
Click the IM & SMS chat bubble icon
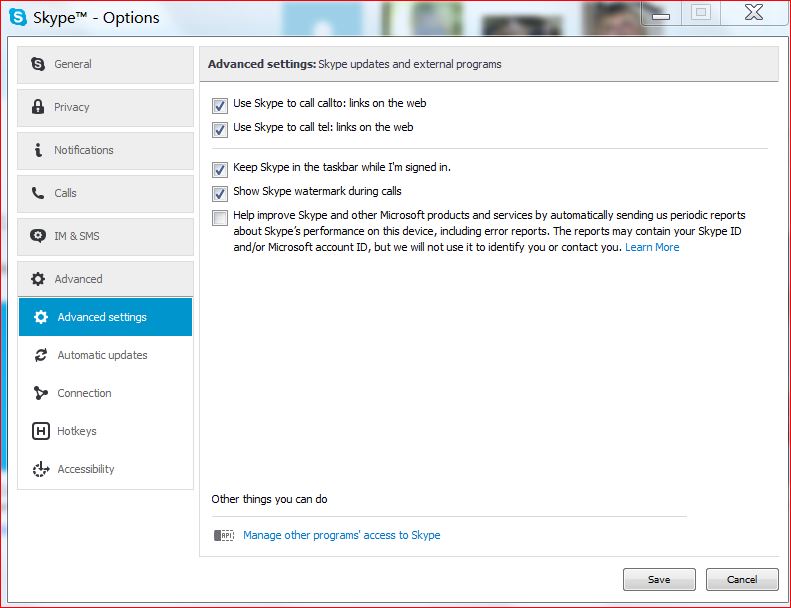(38, 236)
